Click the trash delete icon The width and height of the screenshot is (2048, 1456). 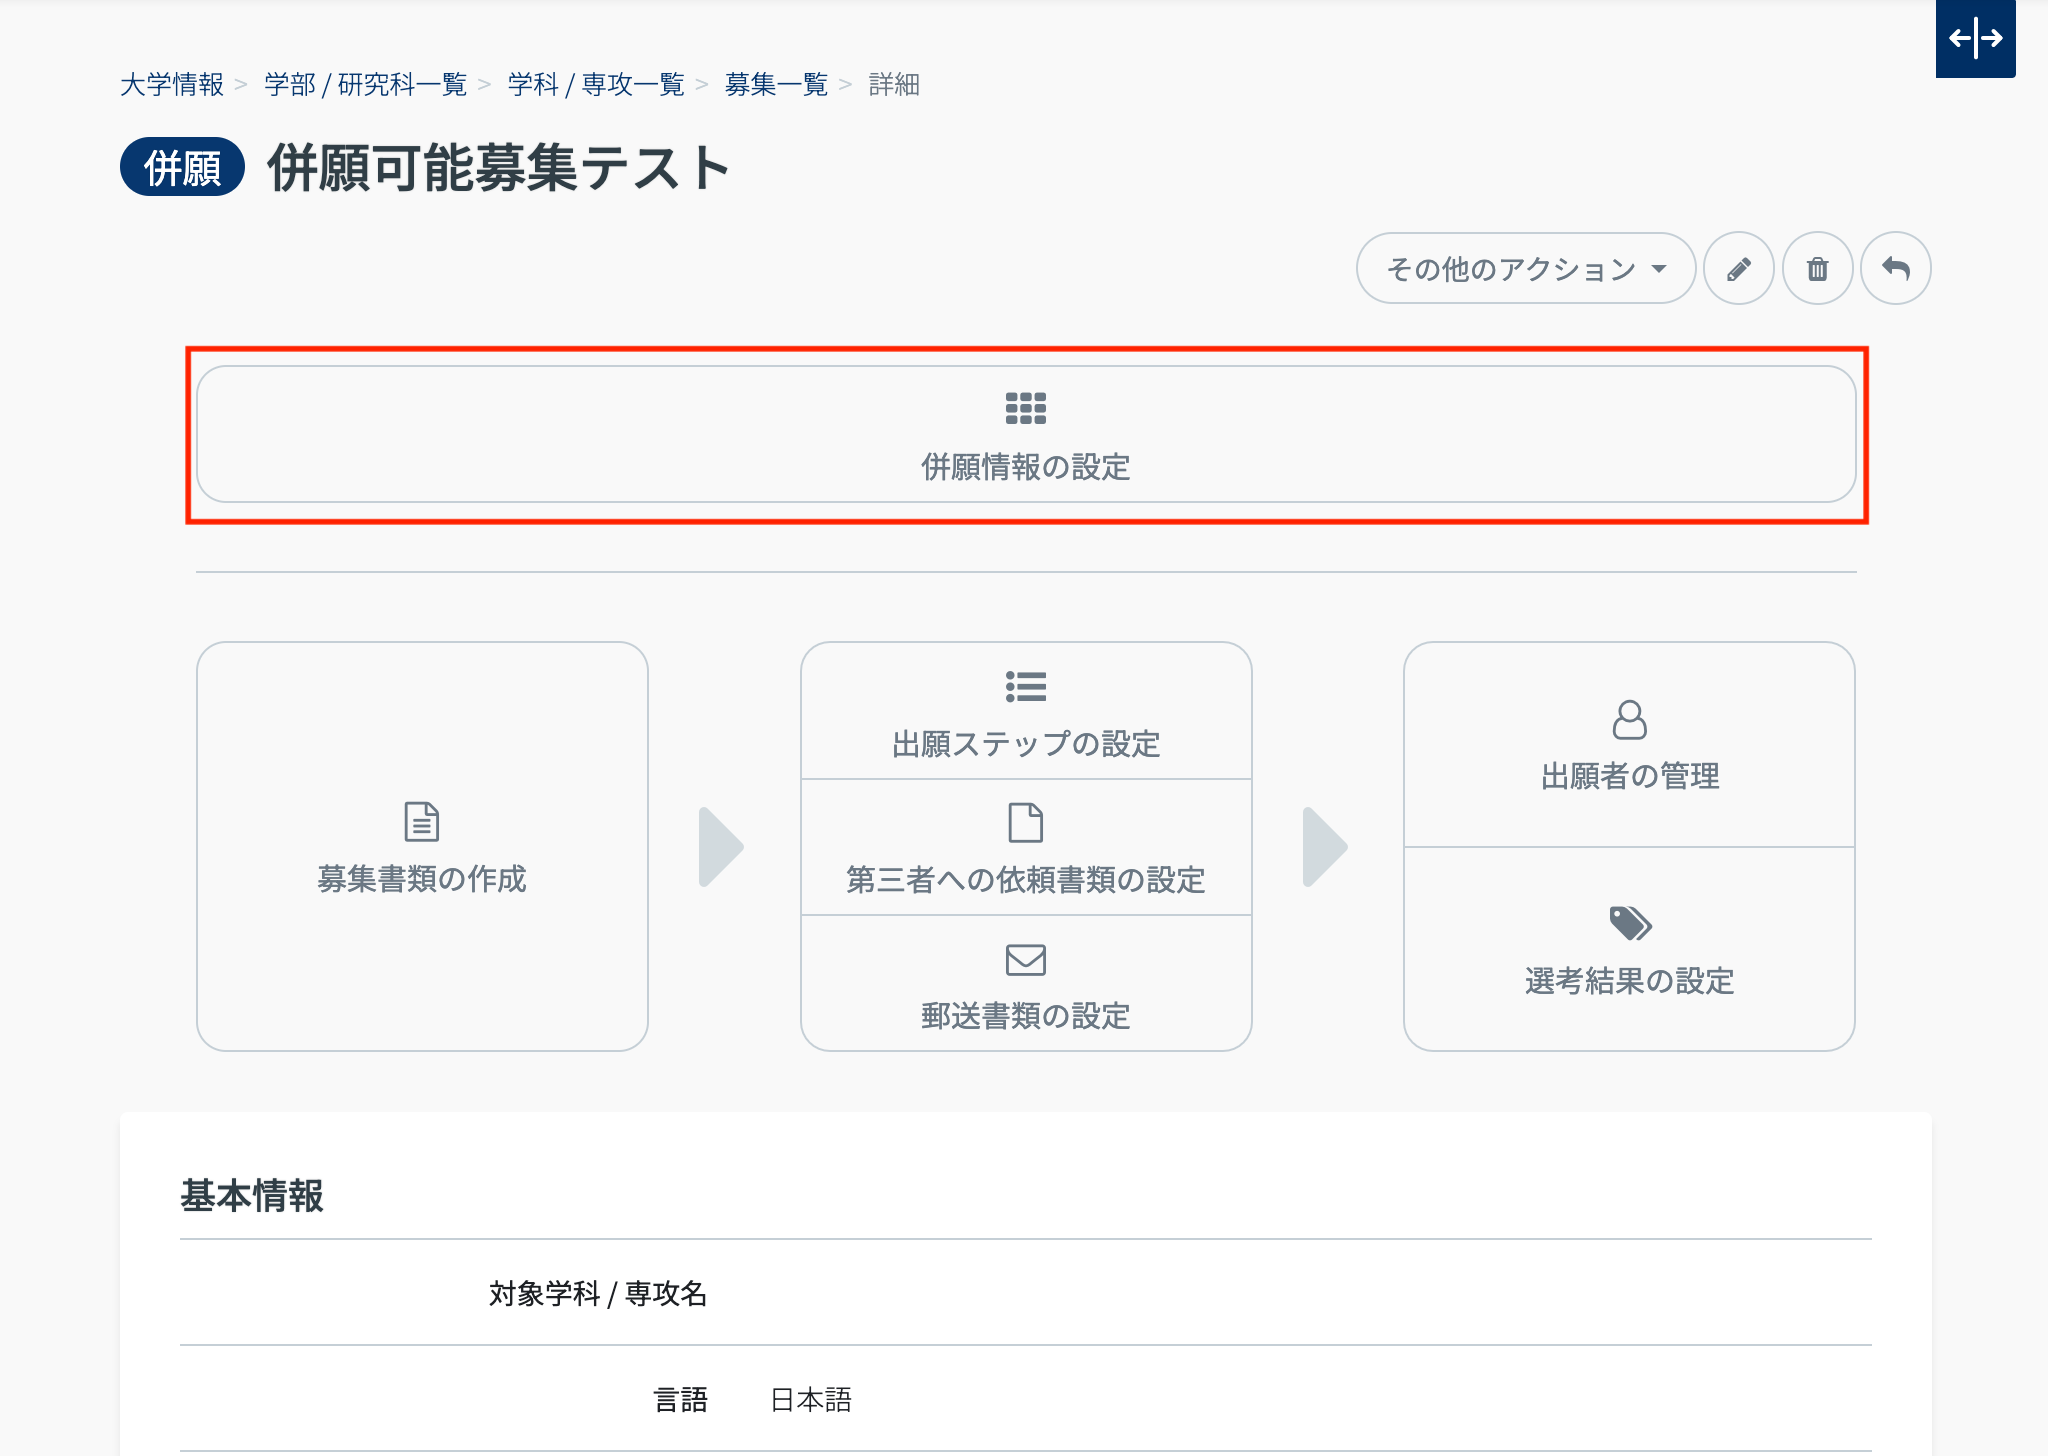point(1817,269)
